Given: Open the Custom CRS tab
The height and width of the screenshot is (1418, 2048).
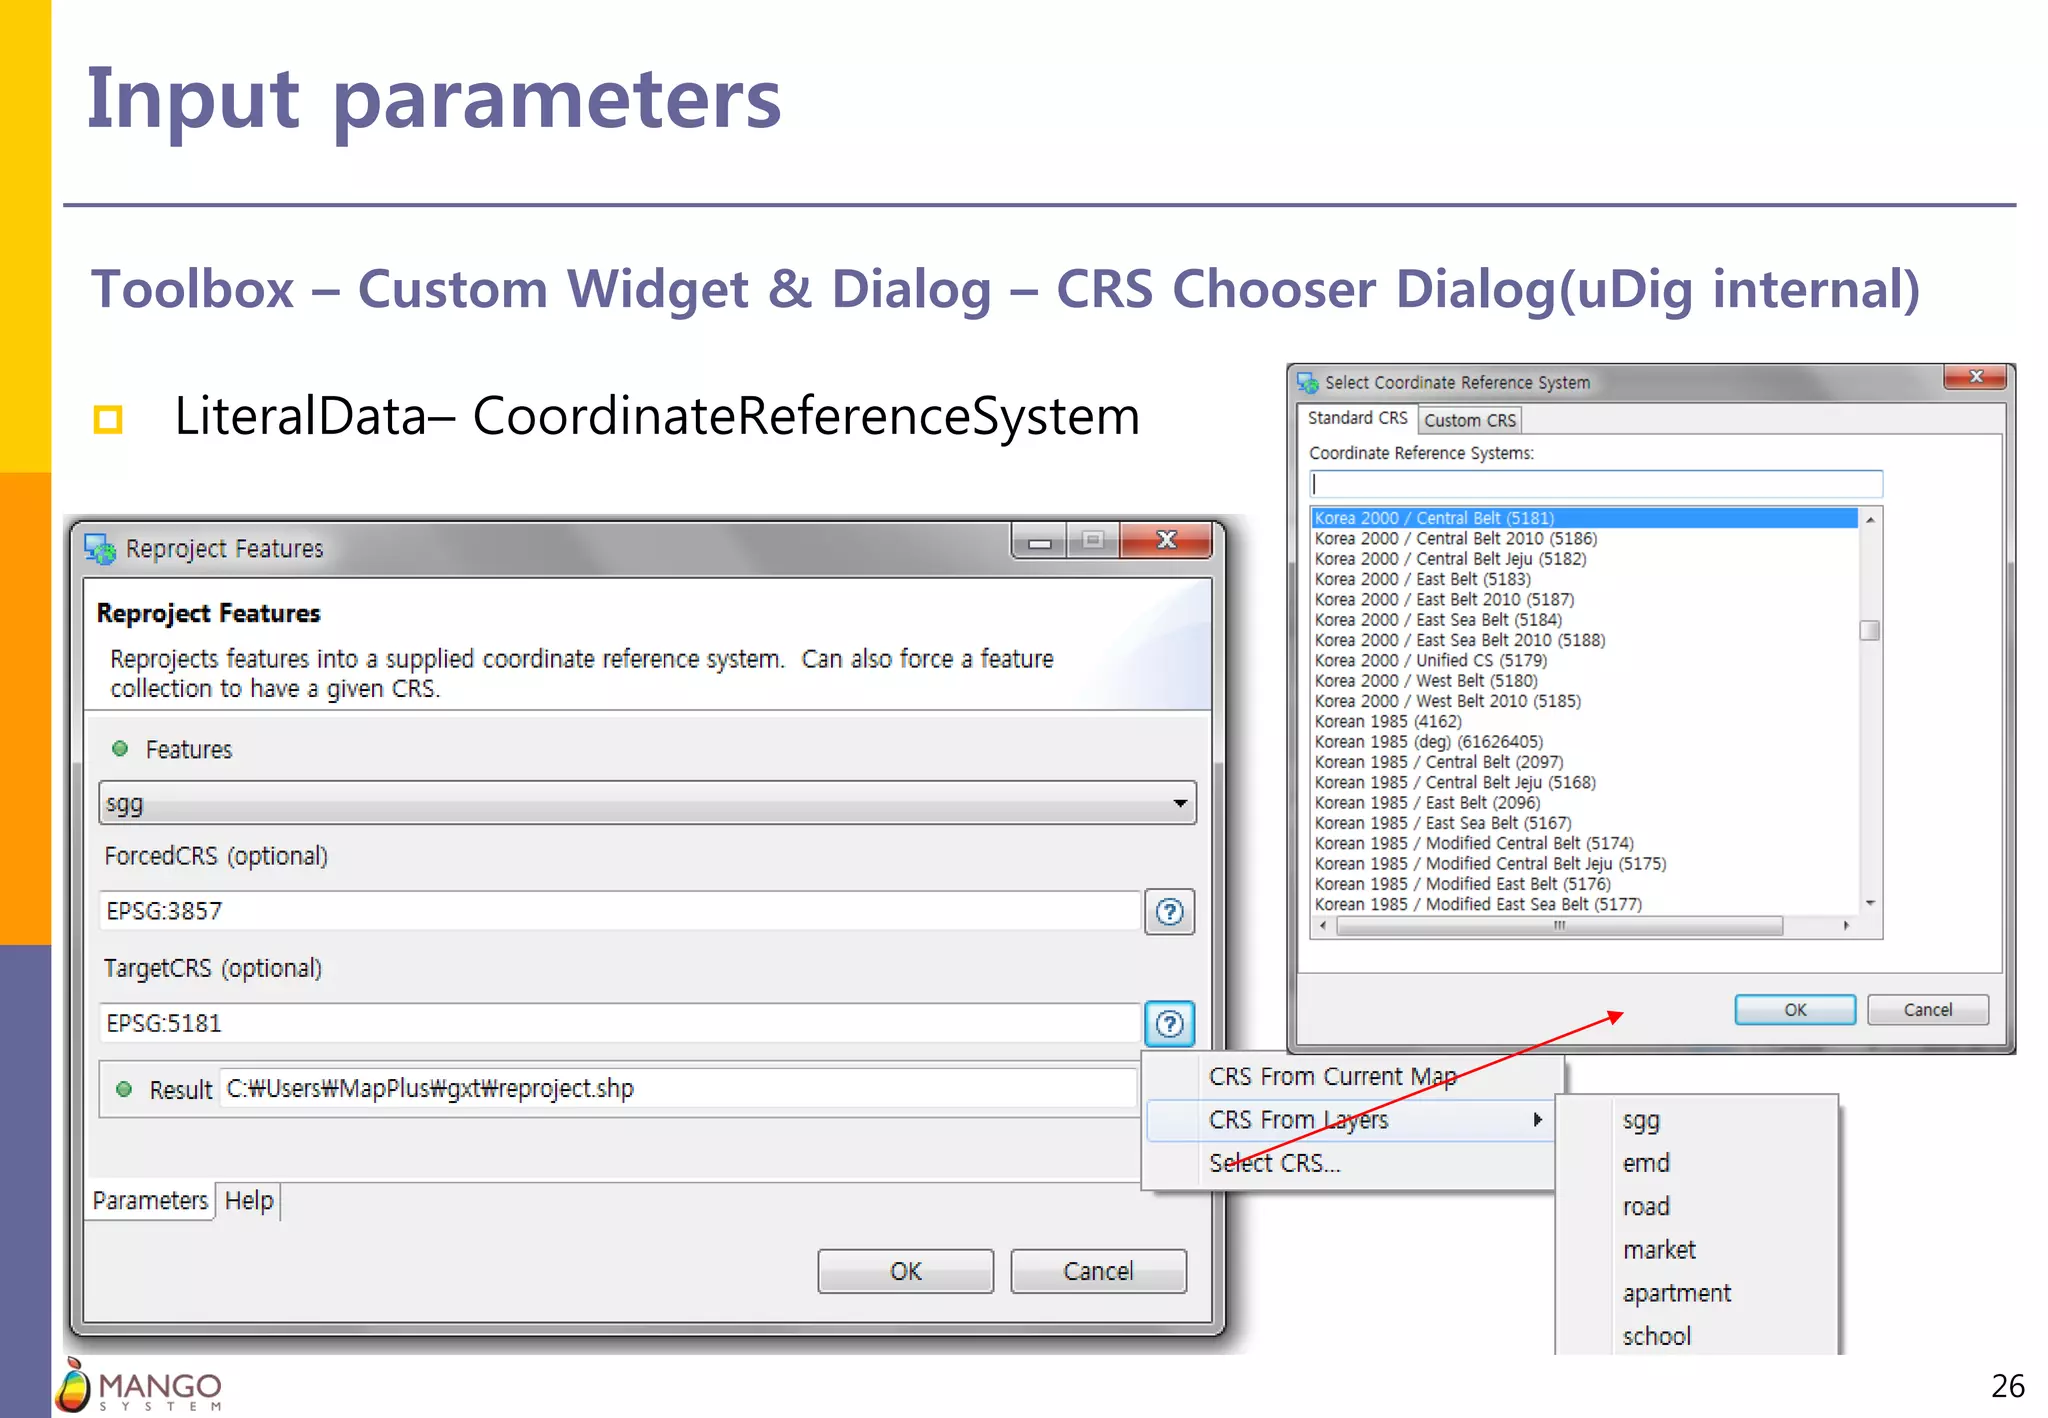Looking at the screenshot, I should [x=1469, y=420].
